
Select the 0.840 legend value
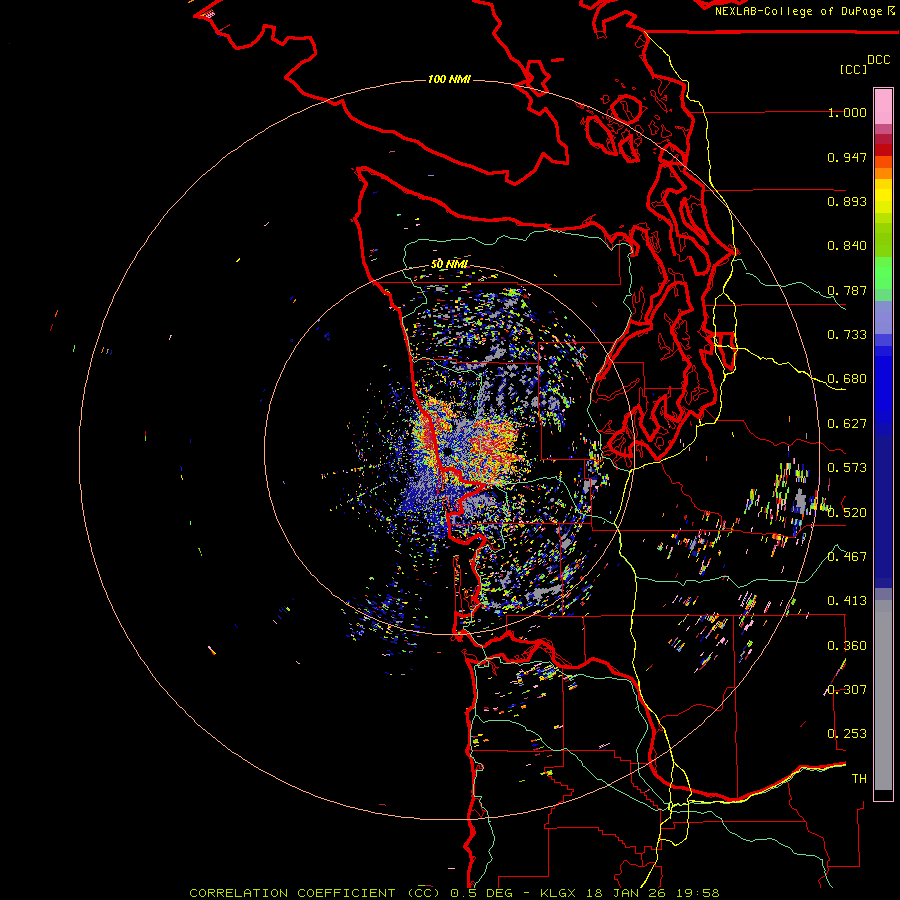[x=847, y=246]
